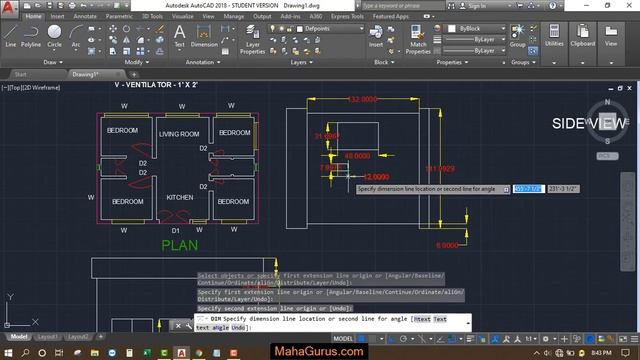The image size is (640, 360).
Task: Expand the Block panel
Action: pos(384,62)
